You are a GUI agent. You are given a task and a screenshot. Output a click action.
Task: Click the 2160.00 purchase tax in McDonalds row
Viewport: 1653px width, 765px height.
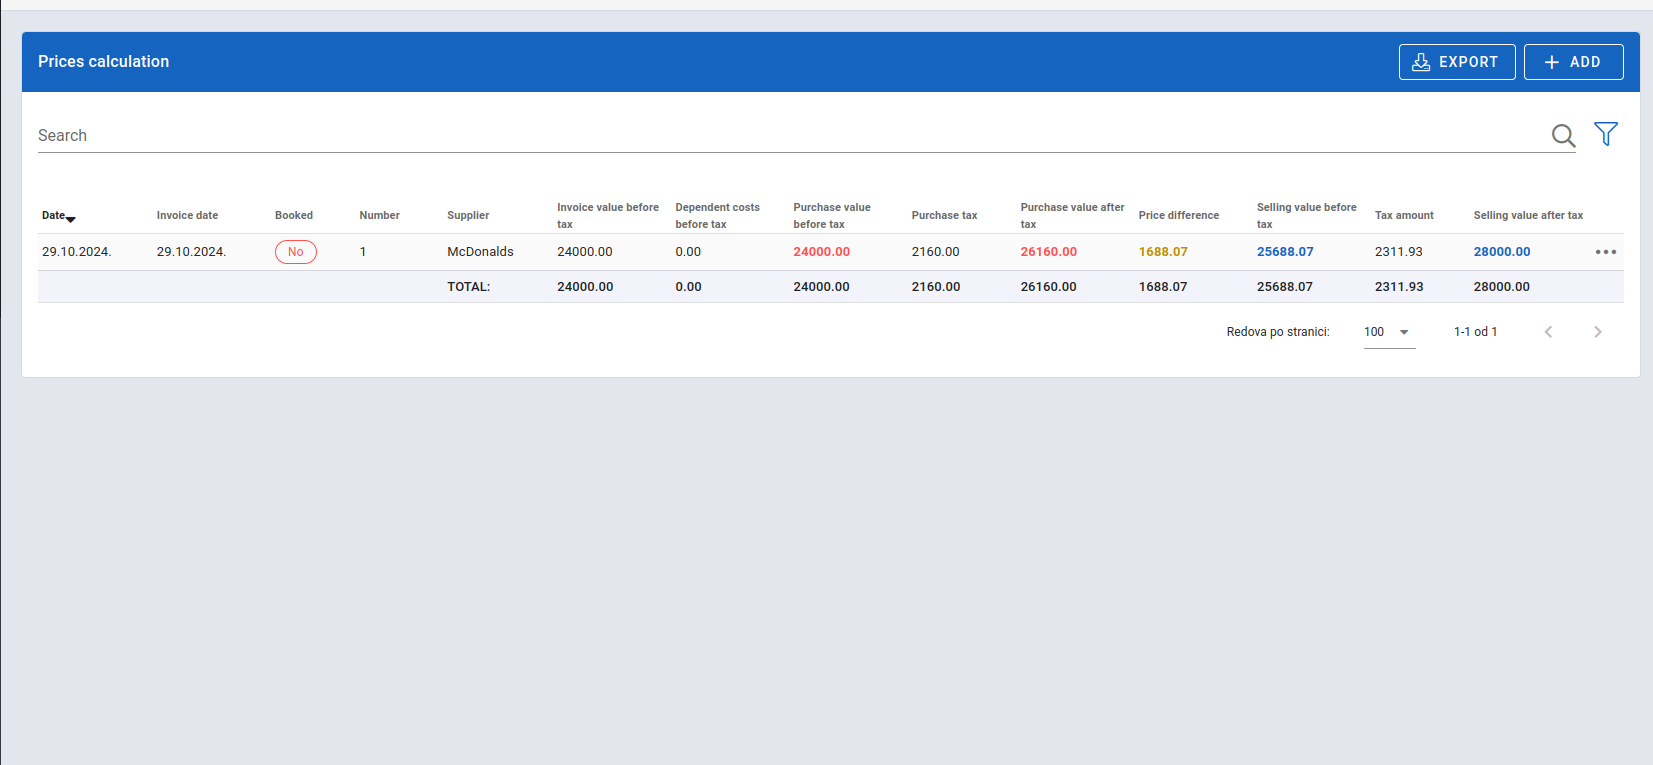pos(936,252)
